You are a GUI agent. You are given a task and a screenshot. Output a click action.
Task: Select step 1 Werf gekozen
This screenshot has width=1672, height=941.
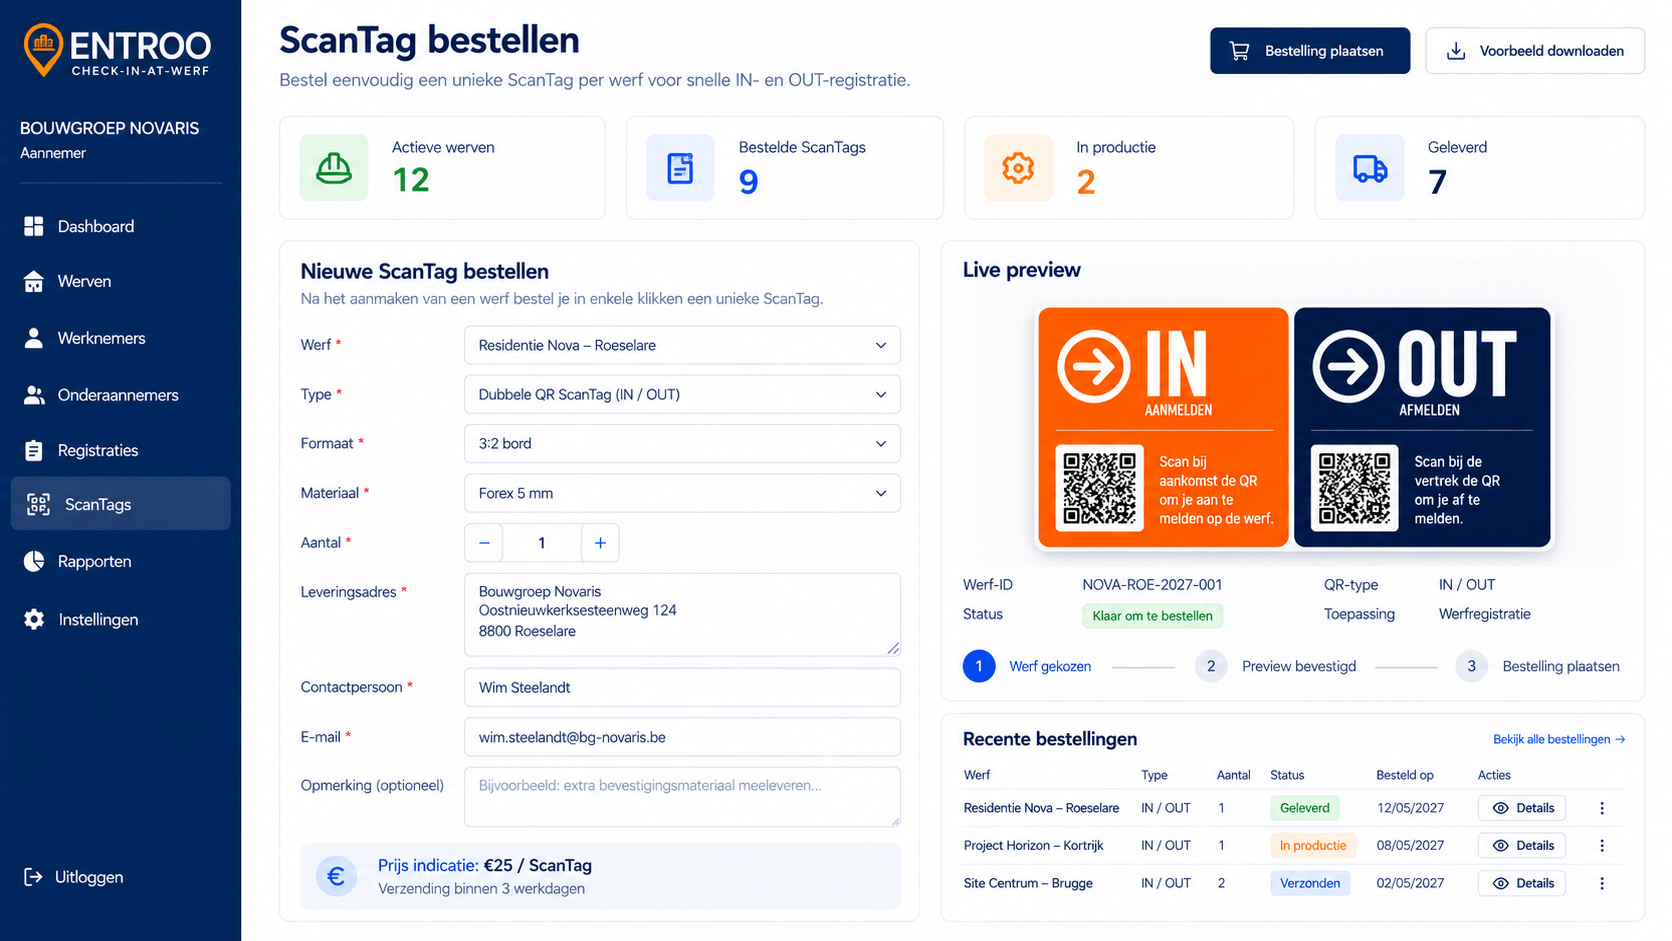tap(1027, 666)
